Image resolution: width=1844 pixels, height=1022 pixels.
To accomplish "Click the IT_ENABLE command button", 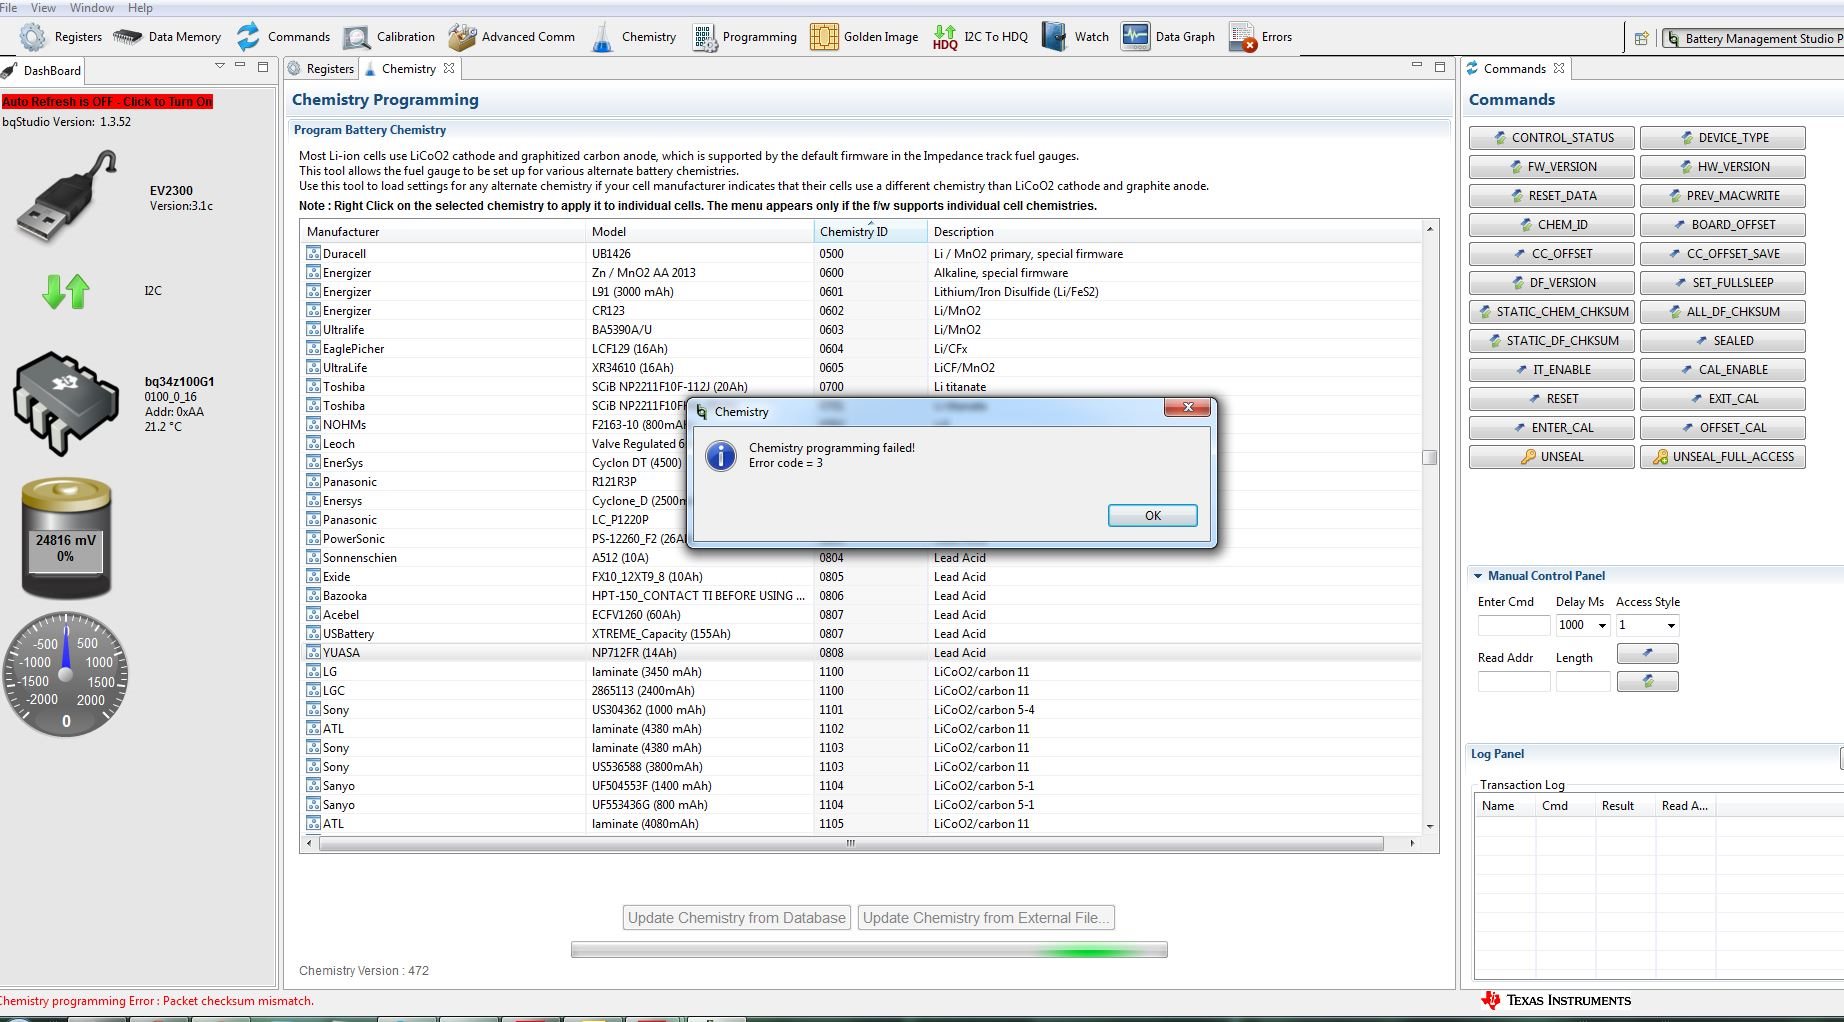I will (1552, 370).
